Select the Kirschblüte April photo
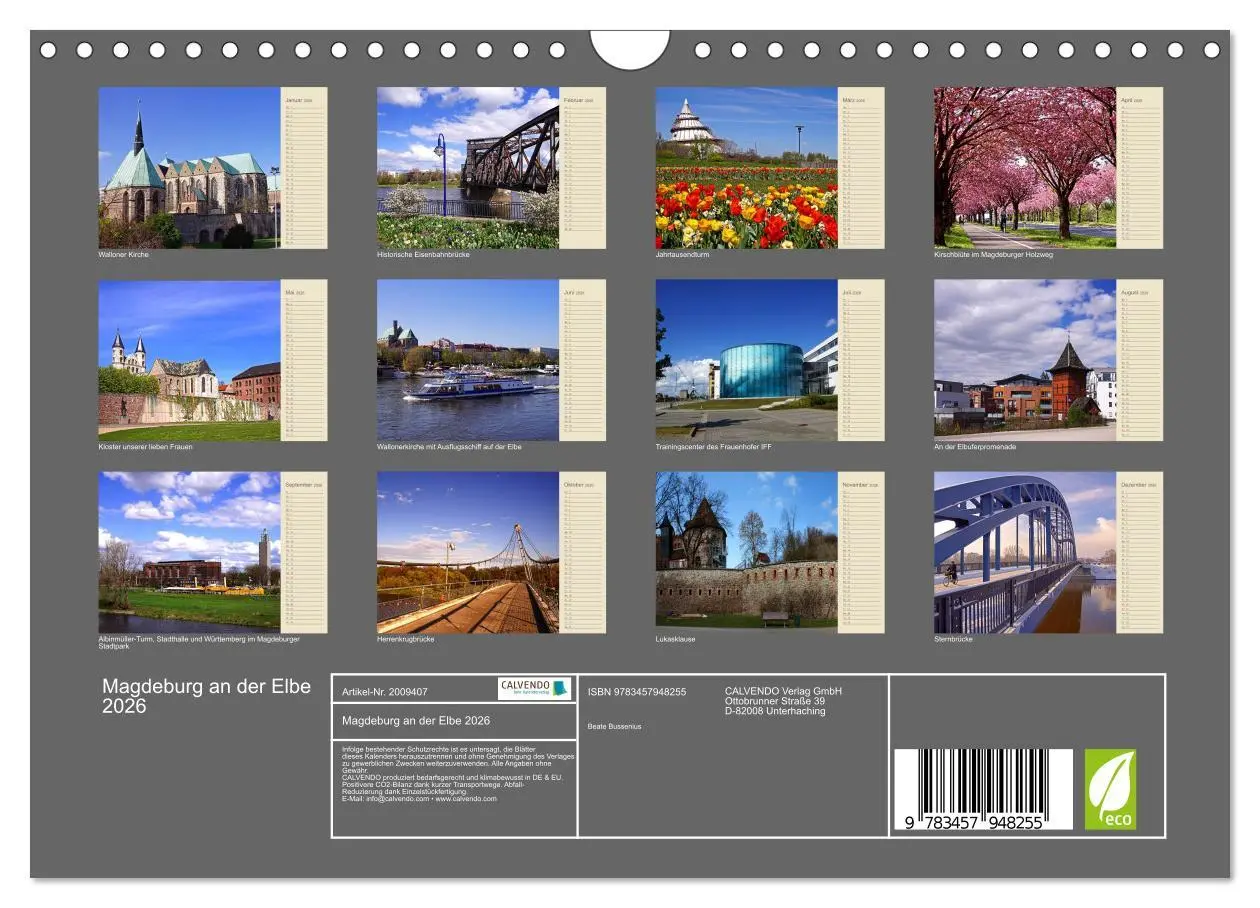 [x=1025, y=165]
